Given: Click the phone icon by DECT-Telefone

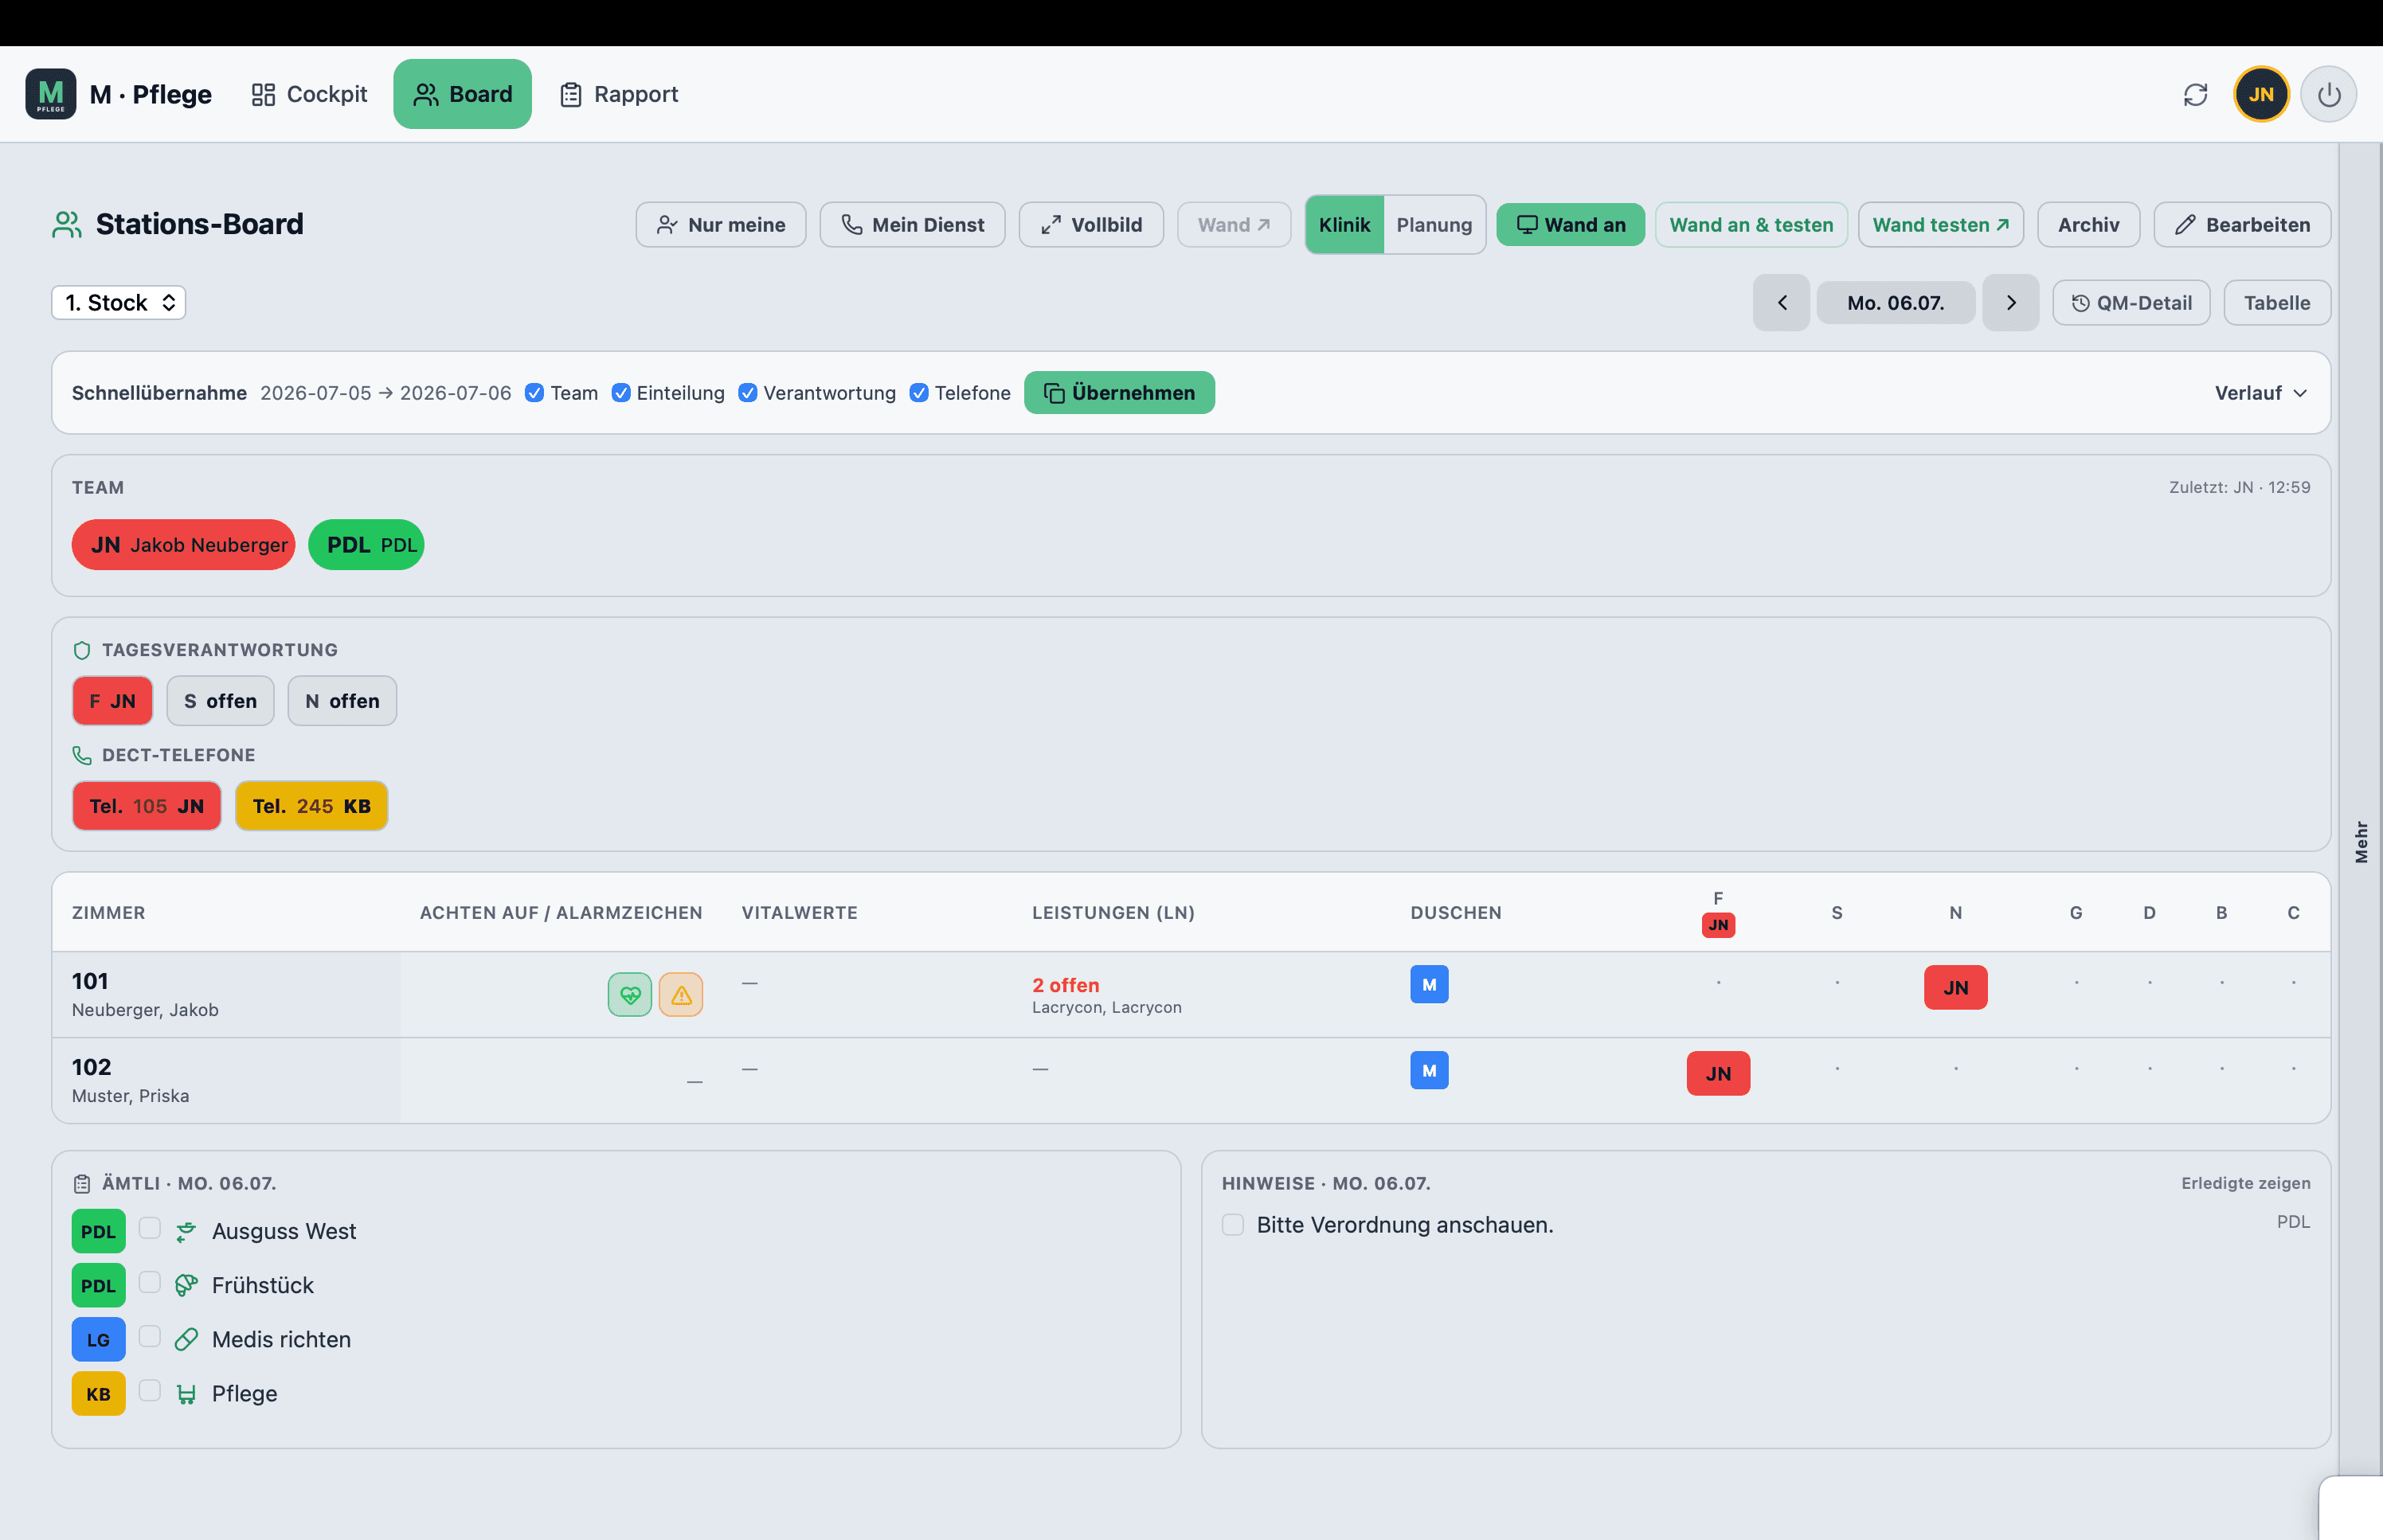Looking at the screenshot, I should [x=82, y=756].
